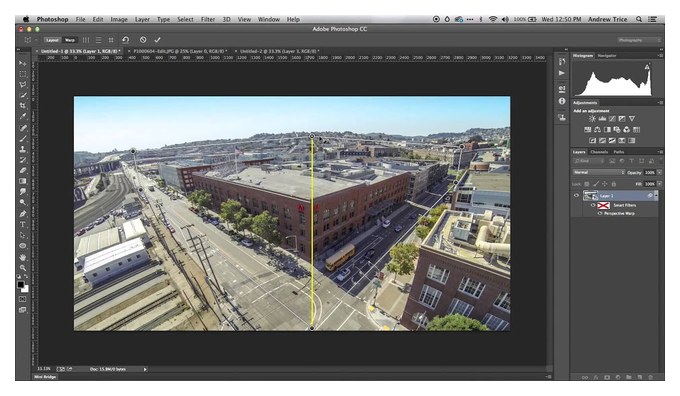
Task: Select the Polygonal Lasso tool
Action: tap(23, 85)
